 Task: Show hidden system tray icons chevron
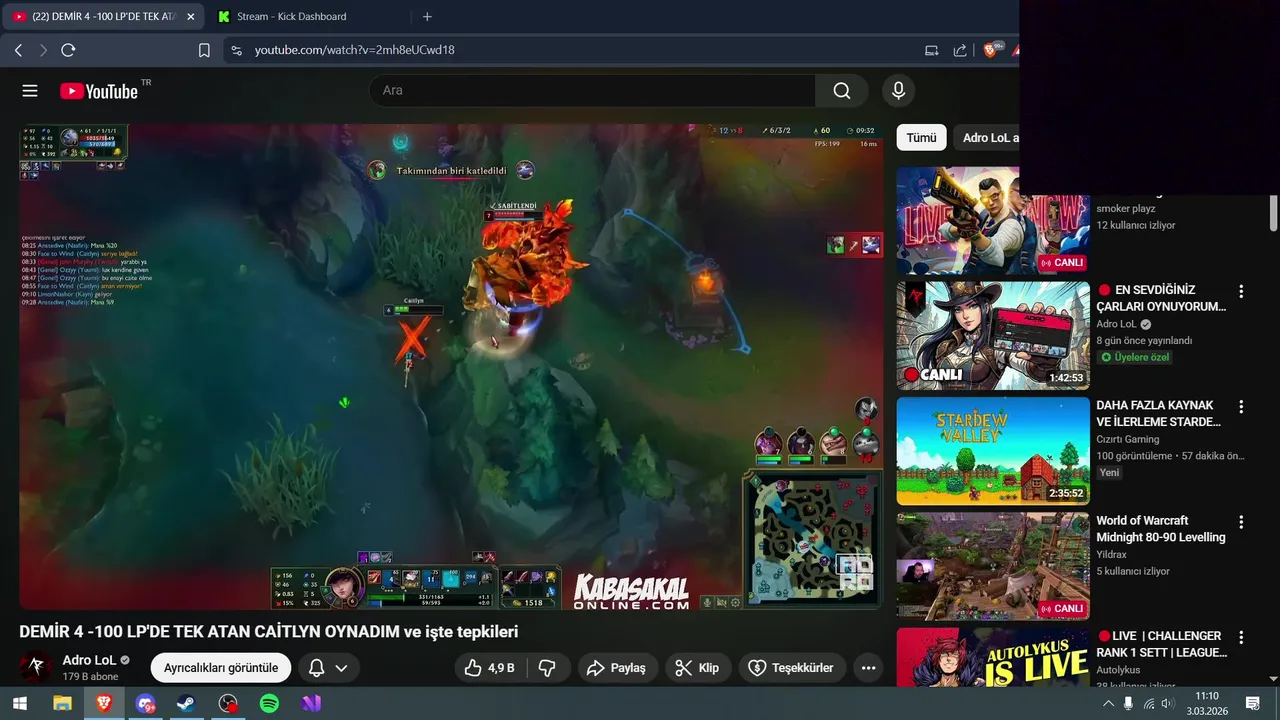(x=1108, y=704)
